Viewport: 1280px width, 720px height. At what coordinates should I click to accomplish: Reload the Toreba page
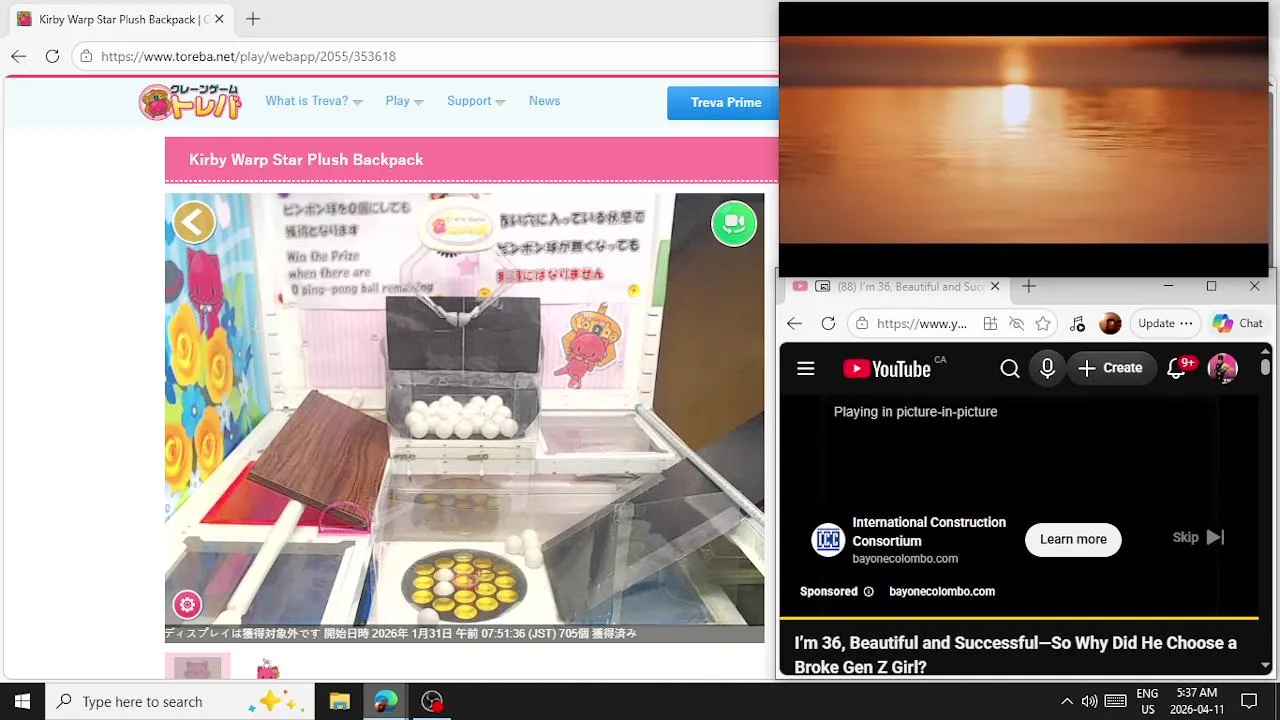52,56
